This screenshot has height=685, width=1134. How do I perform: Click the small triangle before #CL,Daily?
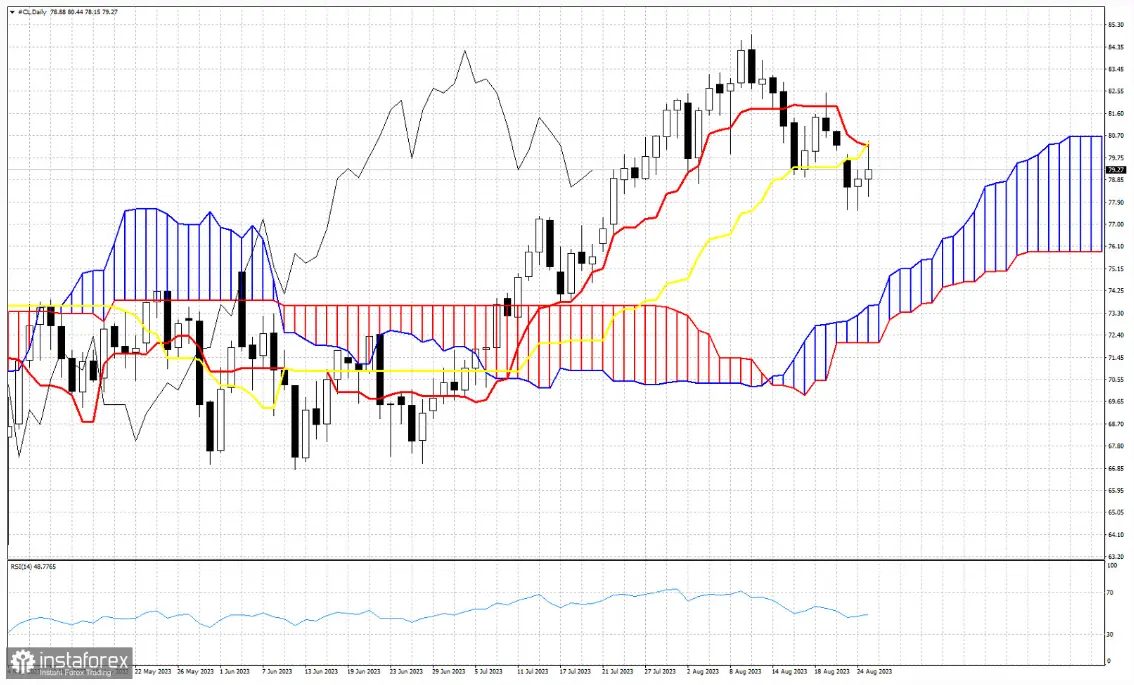pos(9,11)
